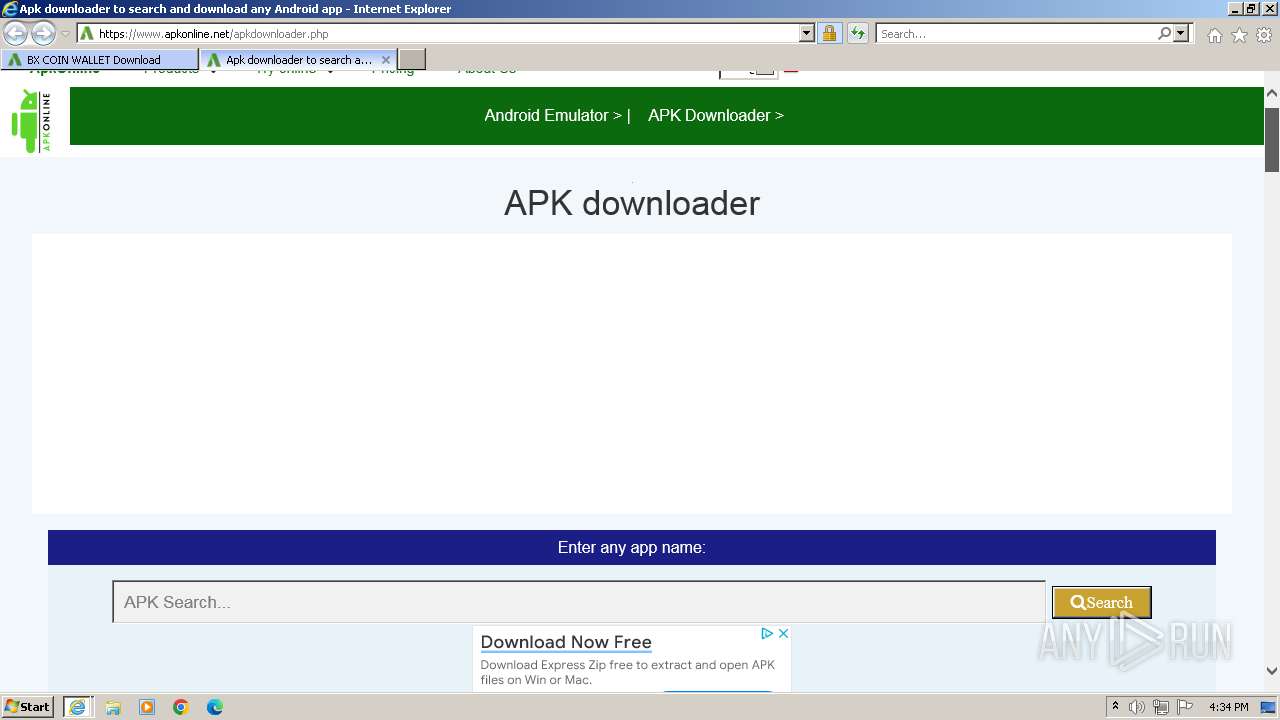The width and height of the screenshot is (1280, 720).
Task: Click the network tray icon
Action: [x=1161, y=707]
